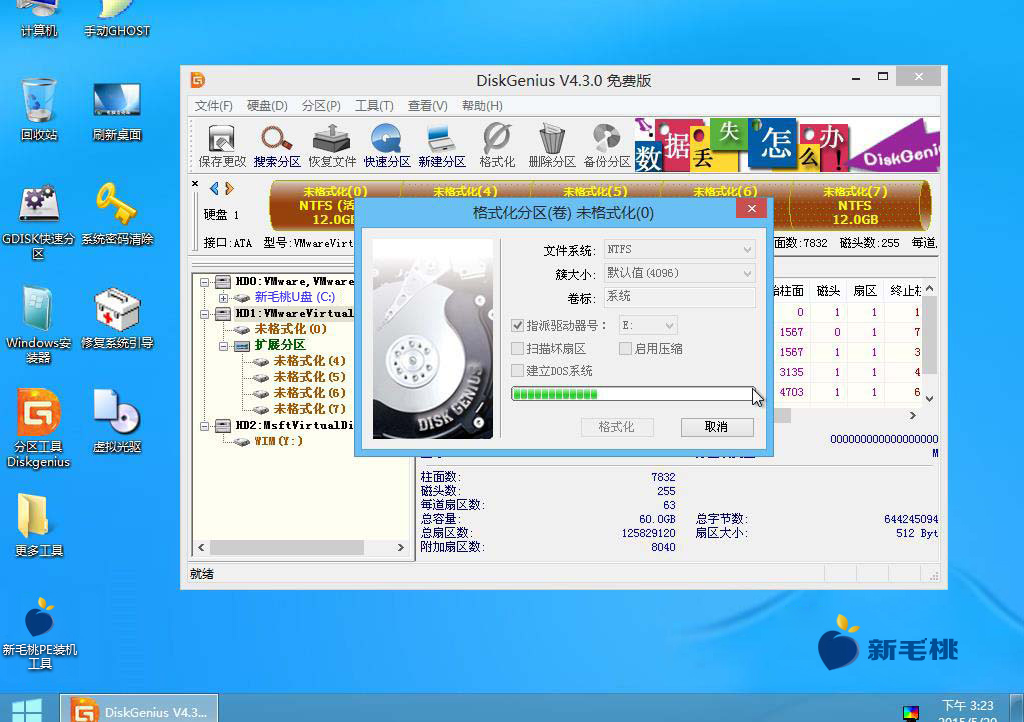Toggle the 建立DOS系统 checkbox
The width and height of the screenshot is (1024, 722).
[517, 371]
